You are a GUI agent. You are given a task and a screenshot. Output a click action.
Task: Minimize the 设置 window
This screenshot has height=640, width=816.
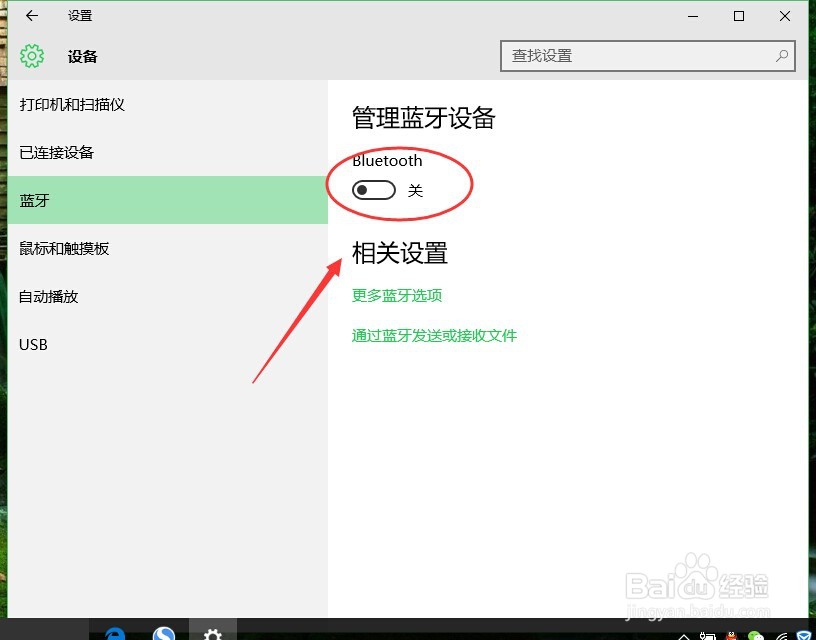click(693, 16)
